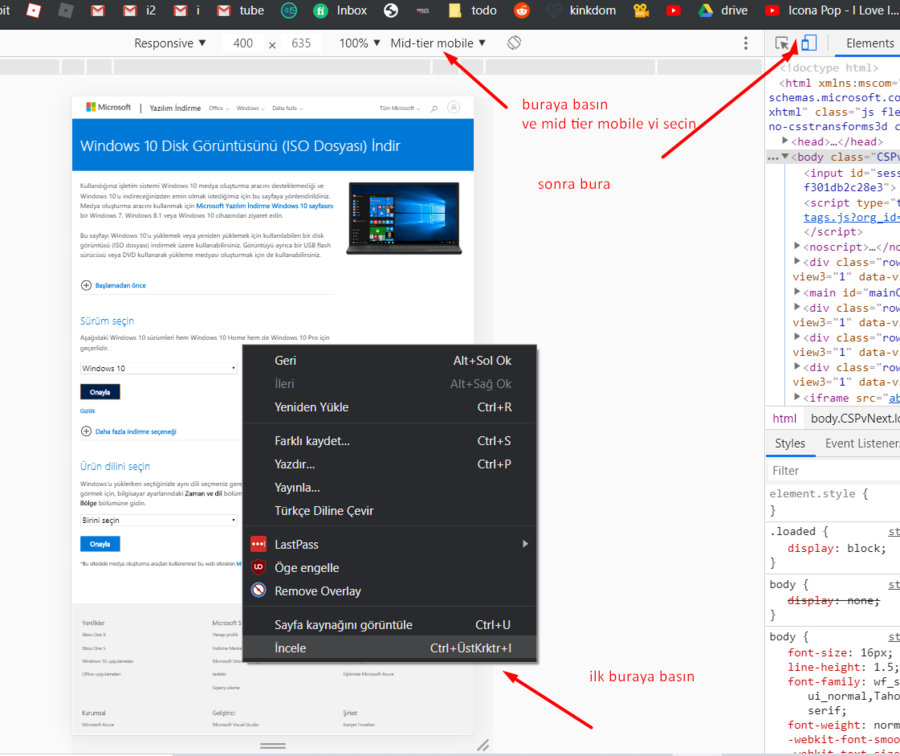
Task: Activate the inspect element picker icon
Action: [x=782, y=43]
